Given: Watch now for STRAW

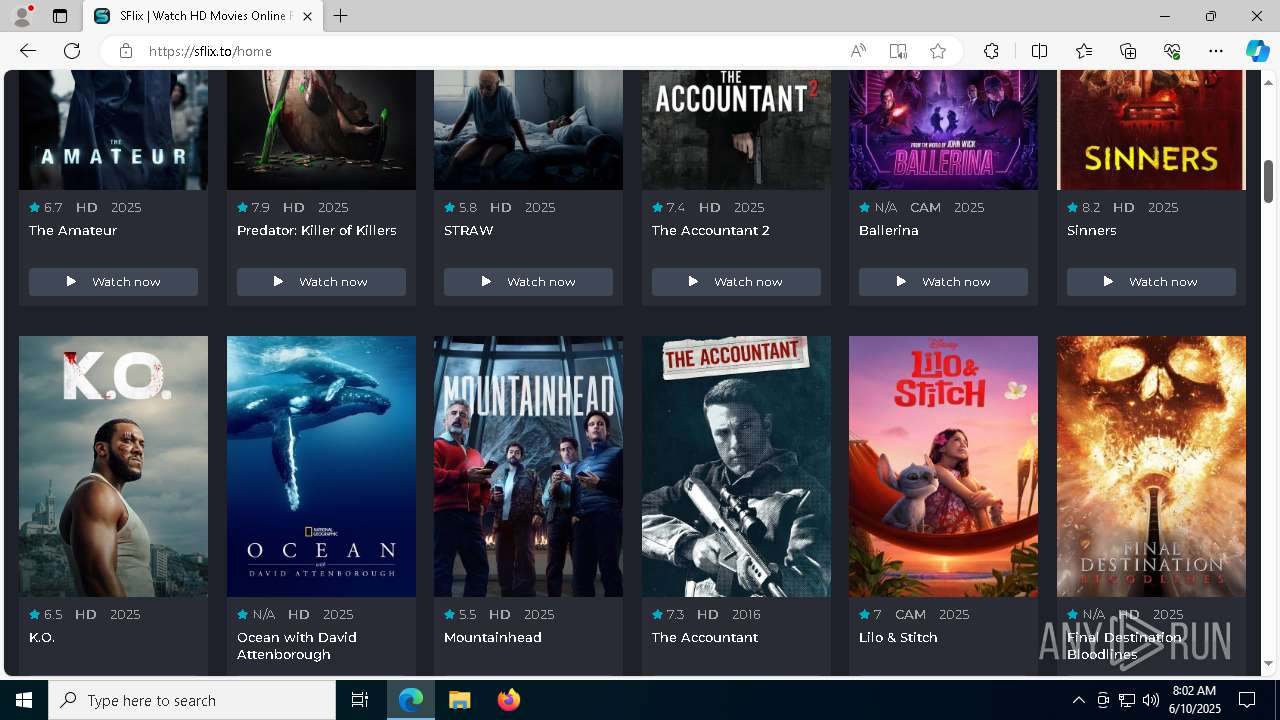Looking at the screenshot, I should point(528,282).
